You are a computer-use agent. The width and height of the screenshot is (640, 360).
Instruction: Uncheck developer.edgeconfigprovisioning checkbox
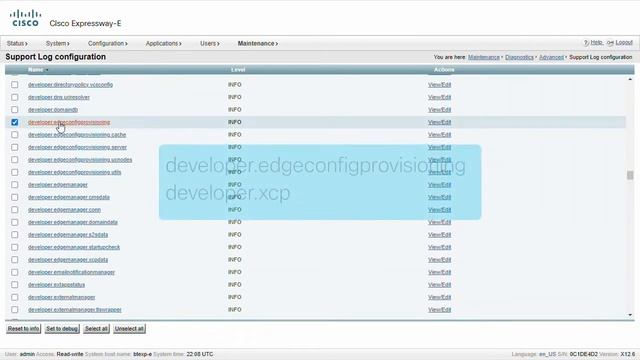15,122
